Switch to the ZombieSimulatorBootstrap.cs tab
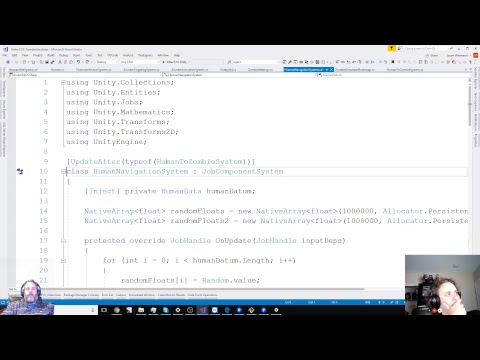The height and width of the screenshot is (360, 480). [x=355, y=70]
